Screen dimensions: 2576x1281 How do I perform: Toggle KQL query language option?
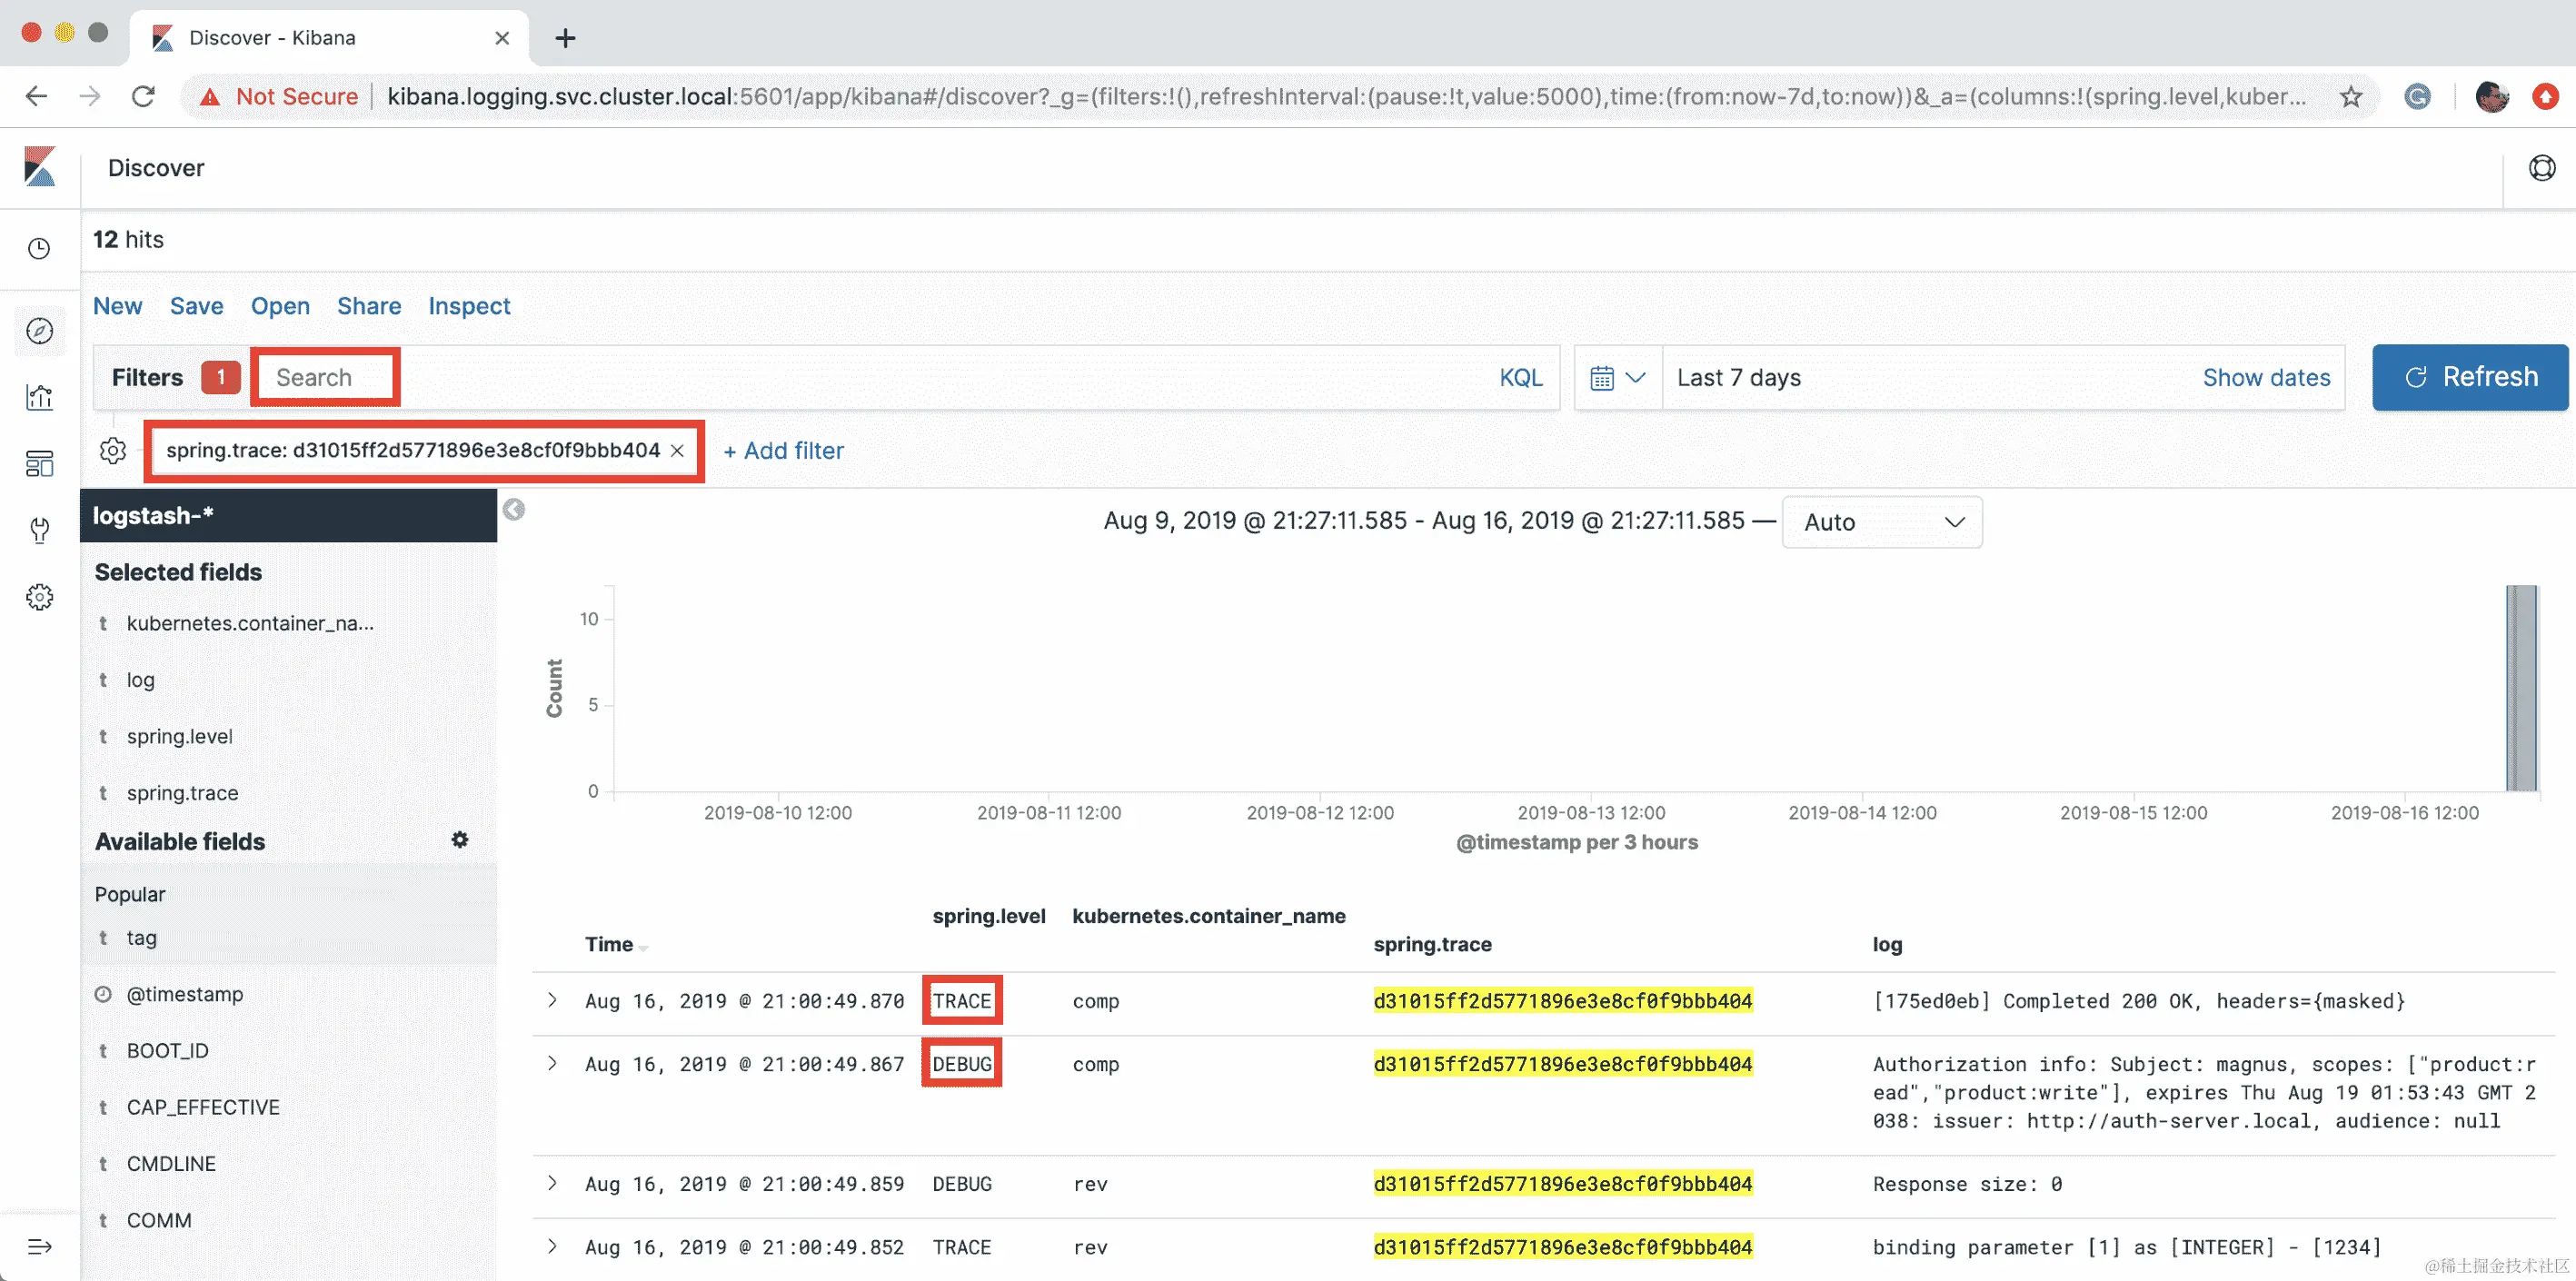[1520, 378]
